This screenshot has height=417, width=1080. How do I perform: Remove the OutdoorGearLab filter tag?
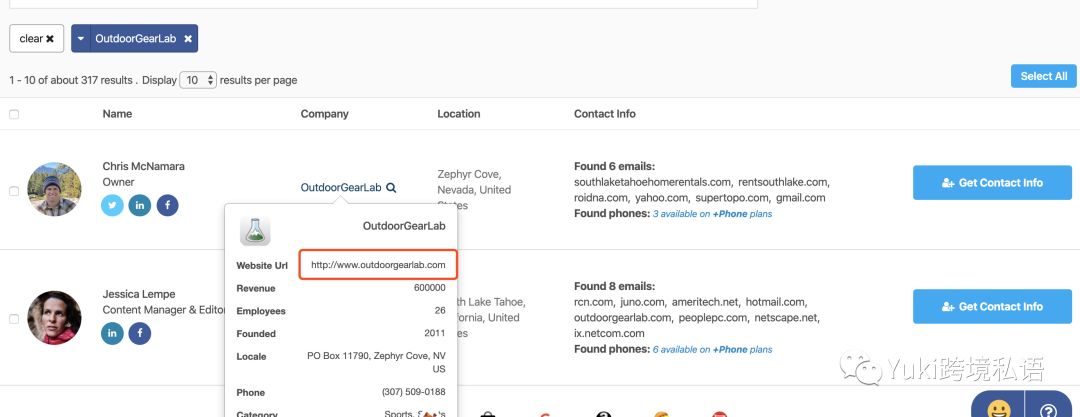click(x=188, y=39)
